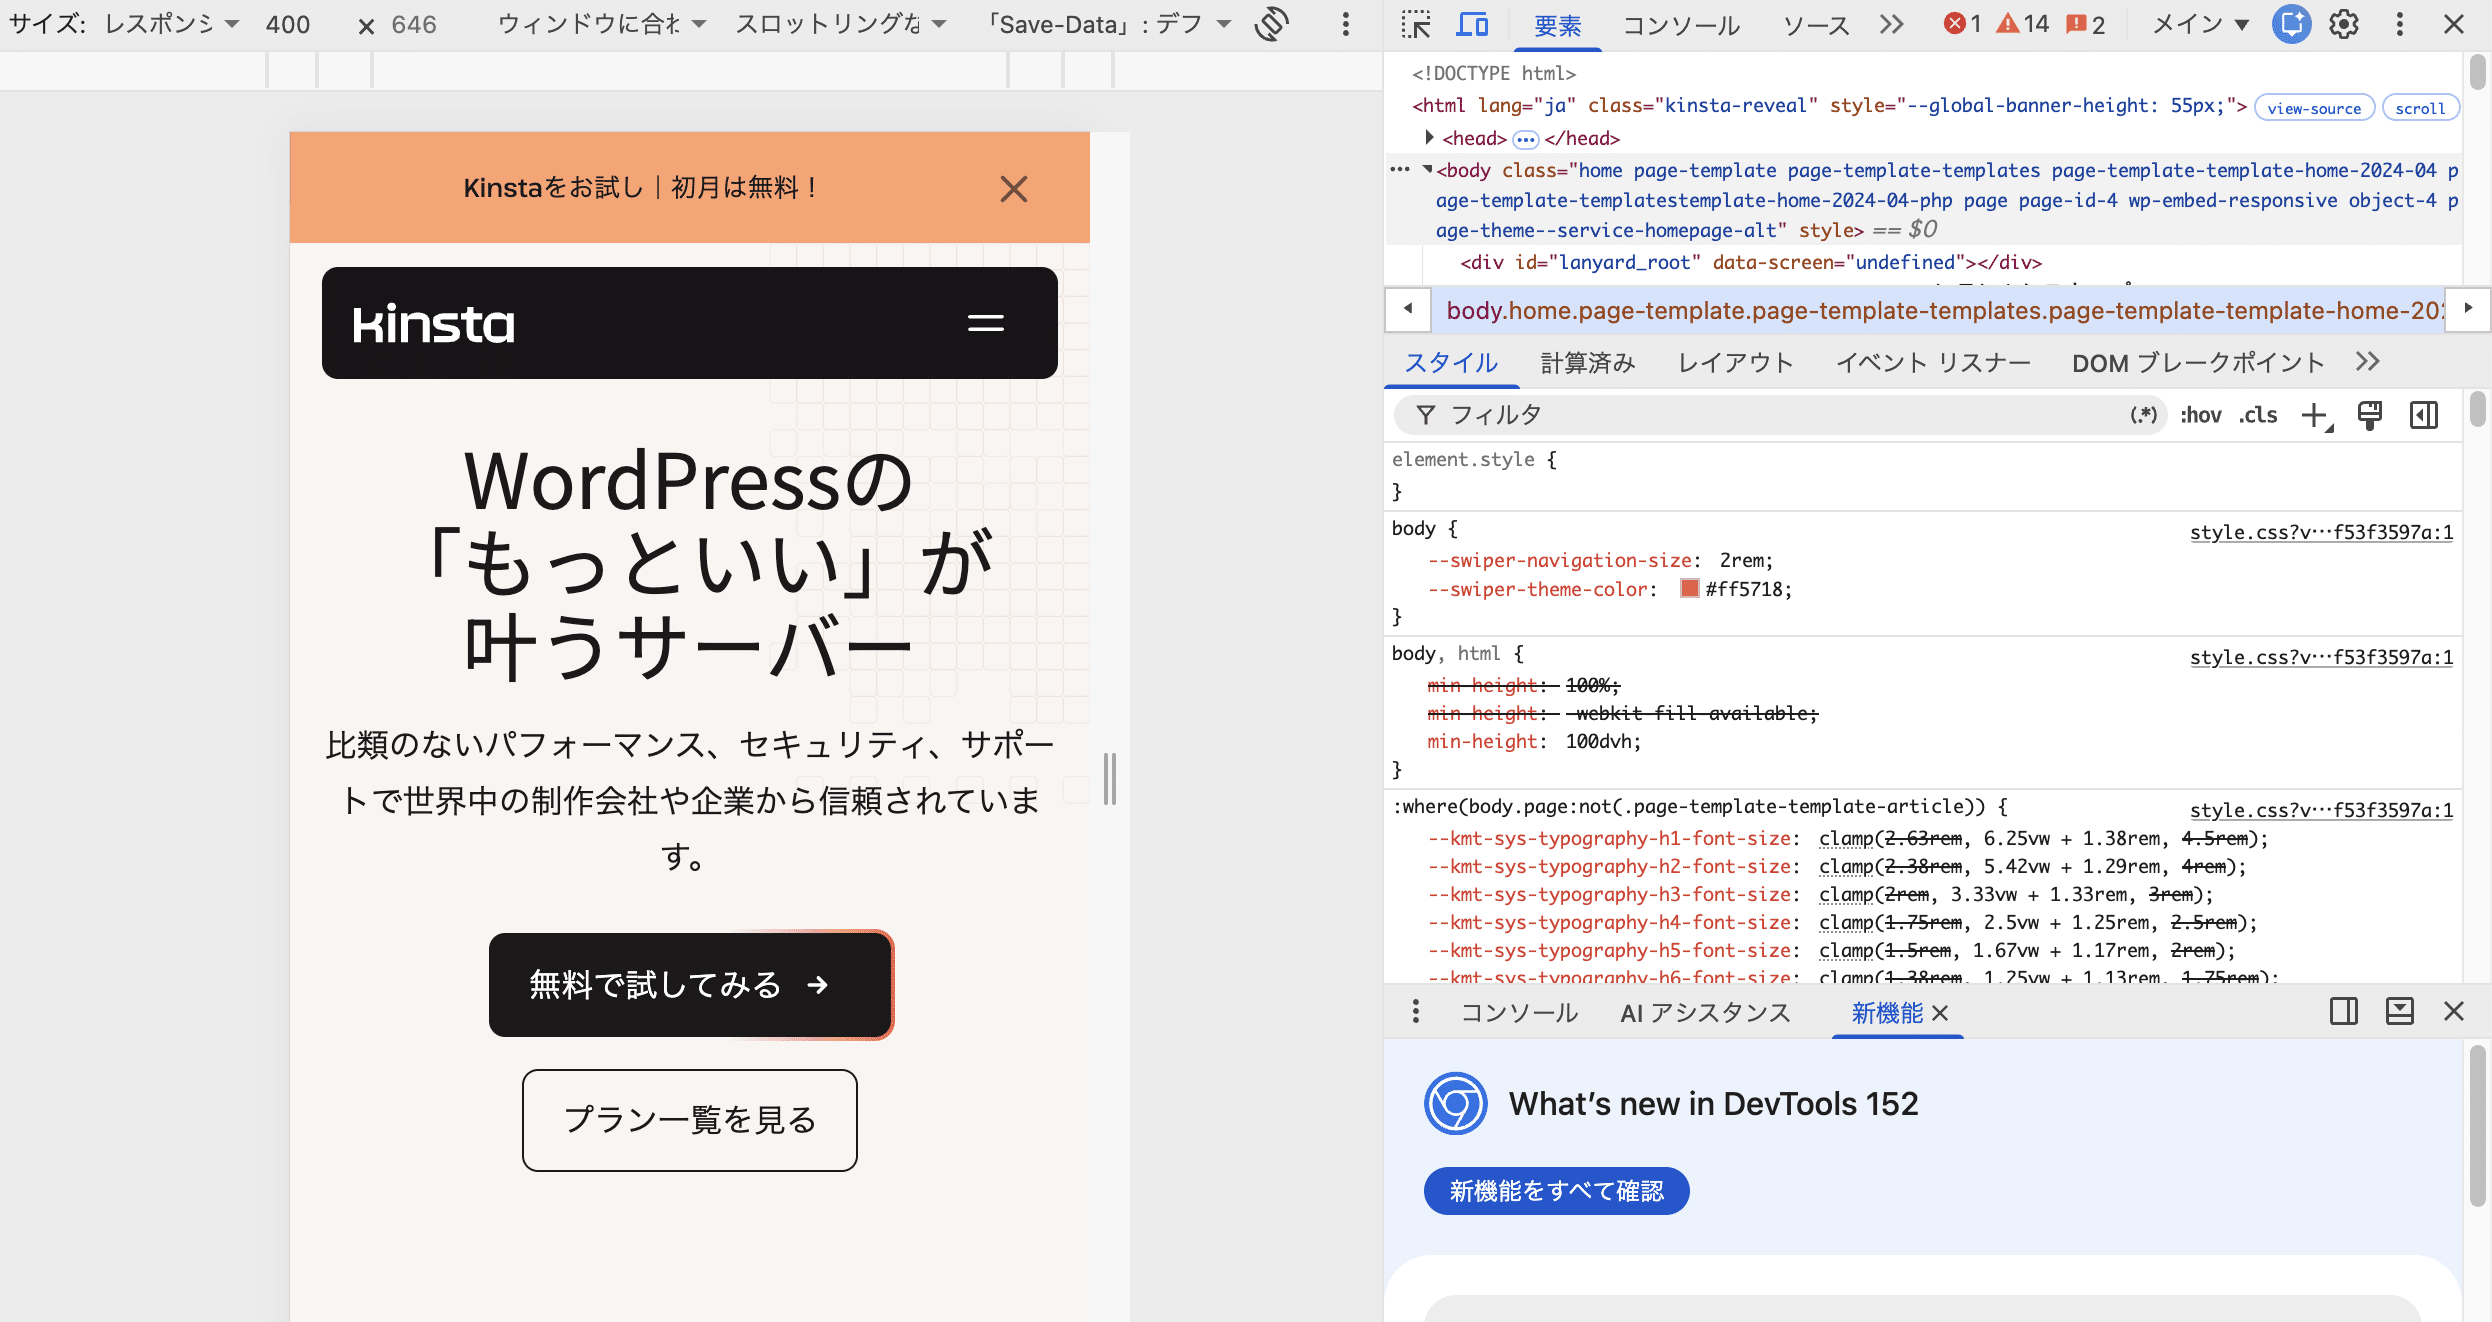2492x1322 pixels.
Task: Select the イベント リスナー sub-tab
Action: pos(1933,363)
